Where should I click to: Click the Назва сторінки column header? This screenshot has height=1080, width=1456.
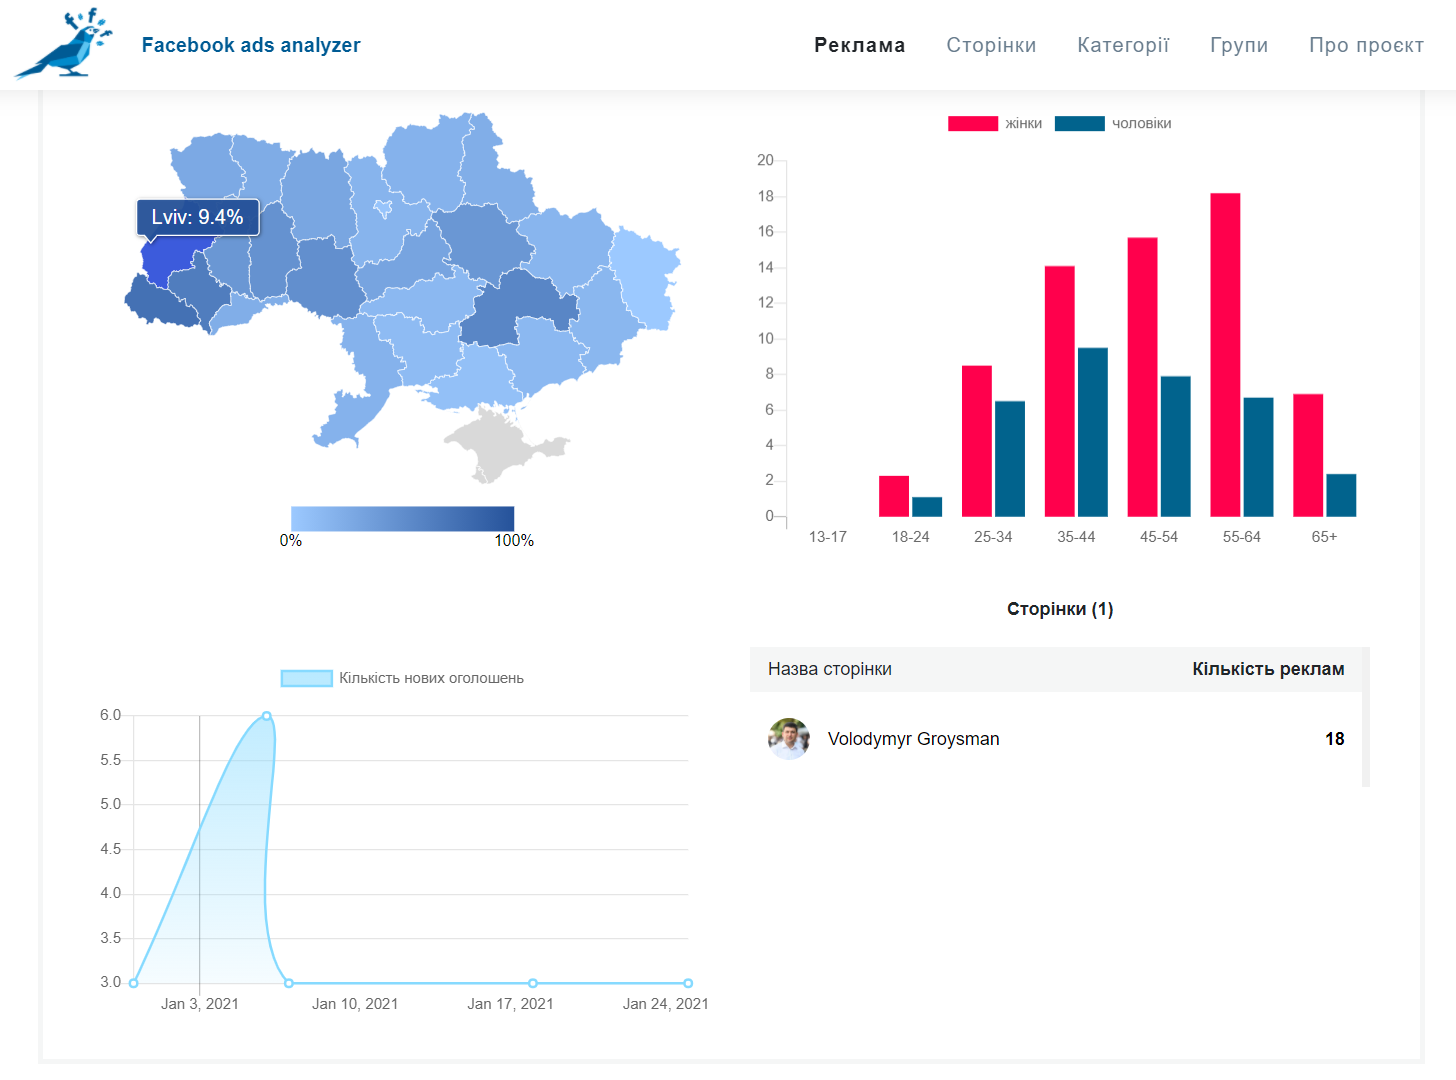pyautogui.click(x=830, y=669)
